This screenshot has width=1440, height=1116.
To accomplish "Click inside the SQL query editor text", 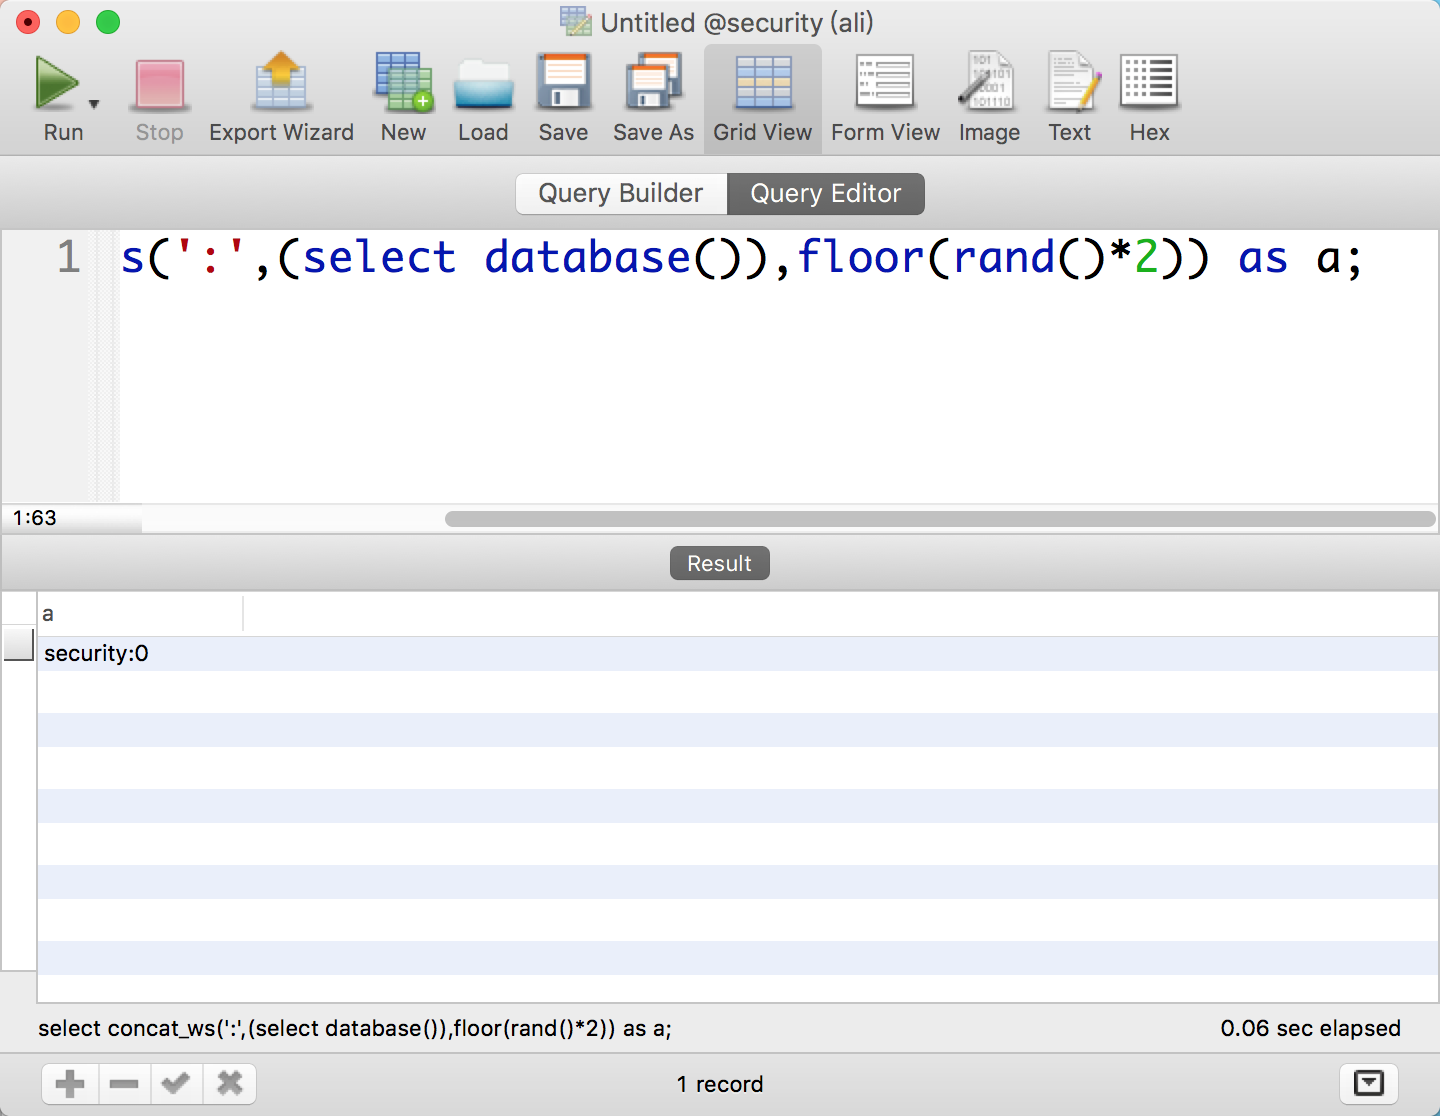I will pyautogui.click(x=740, y=258).
